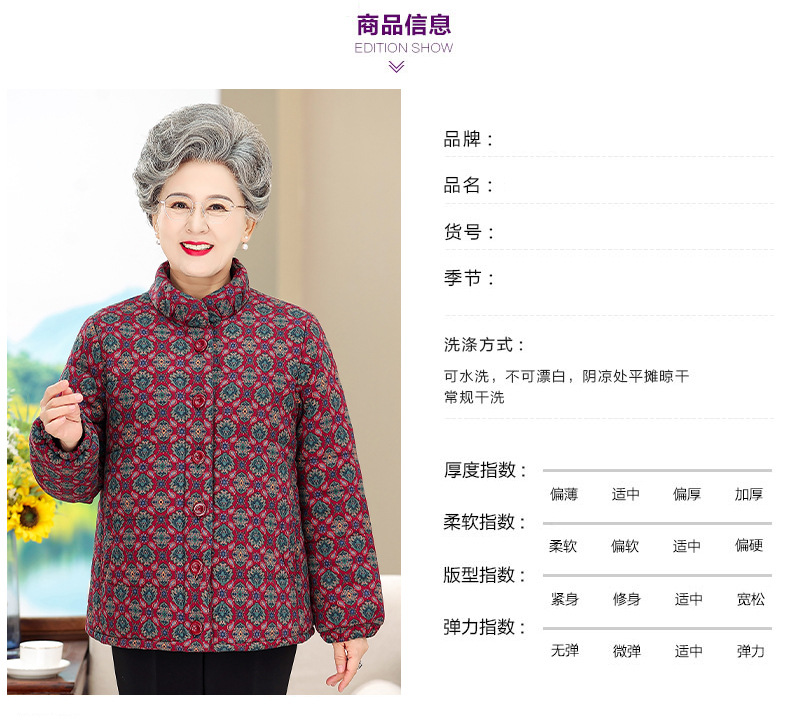Select the 洗涤方式 washing instructions text

(566, 386)
